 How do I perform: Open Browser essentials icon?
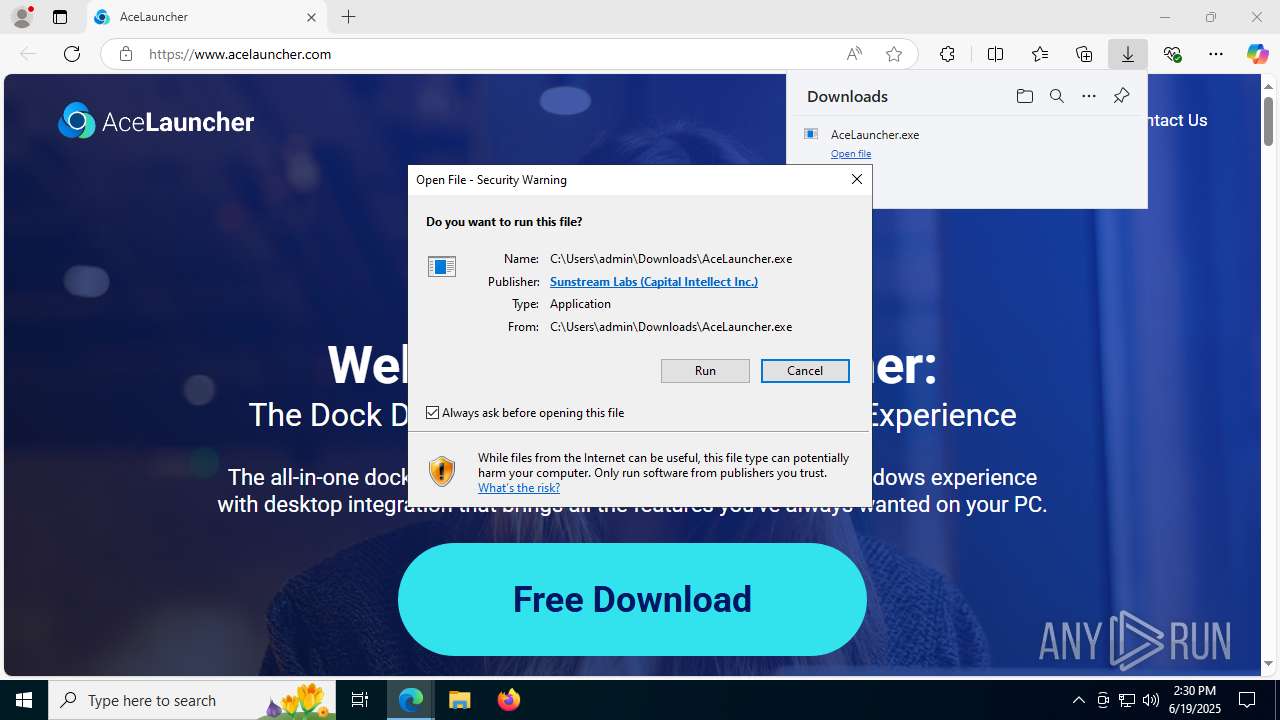[x=1172, y=54]
